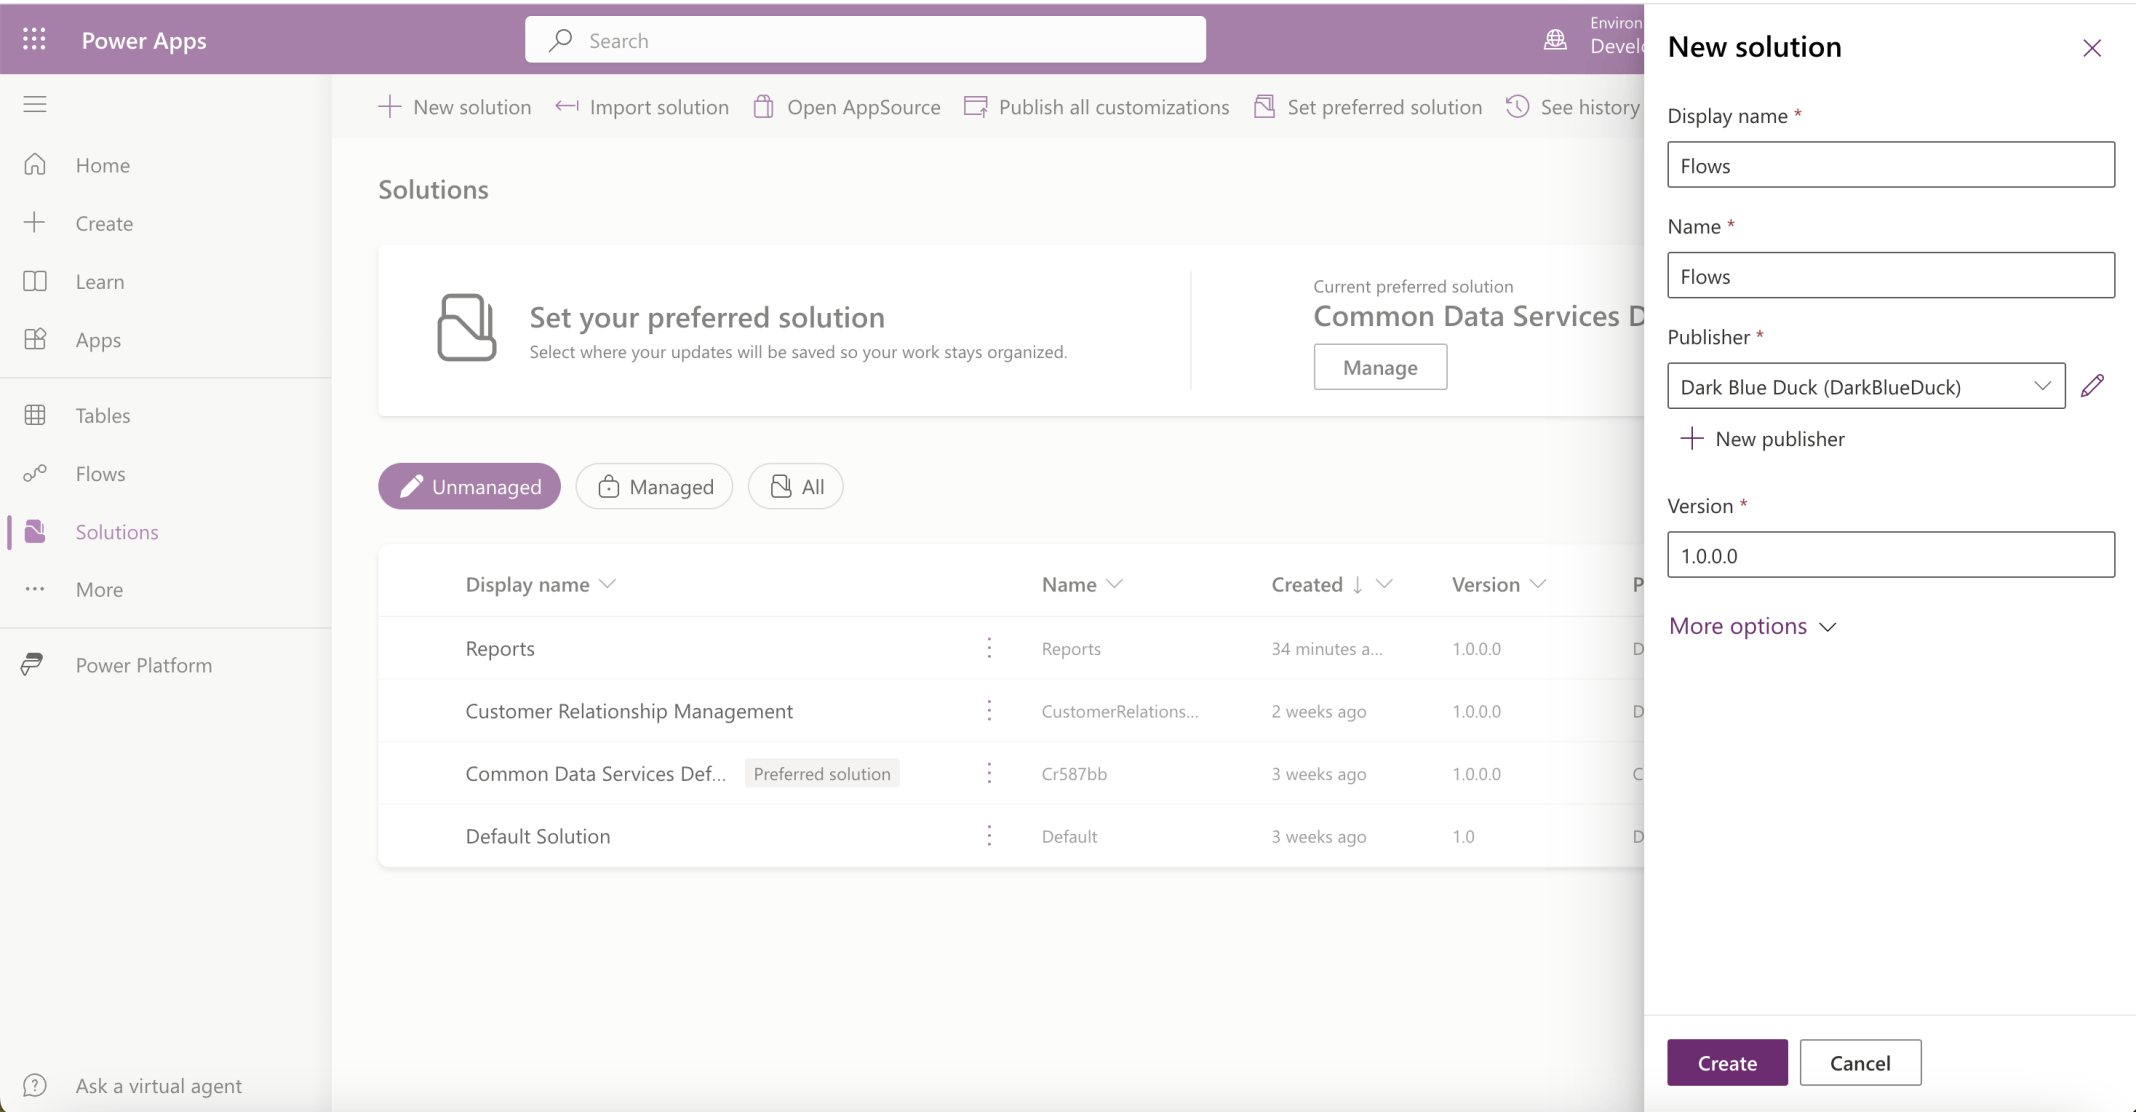Collapse the left navigation hamburger menu
The width and height of the screenshot is (2136, 1112).
pos(35,104)
